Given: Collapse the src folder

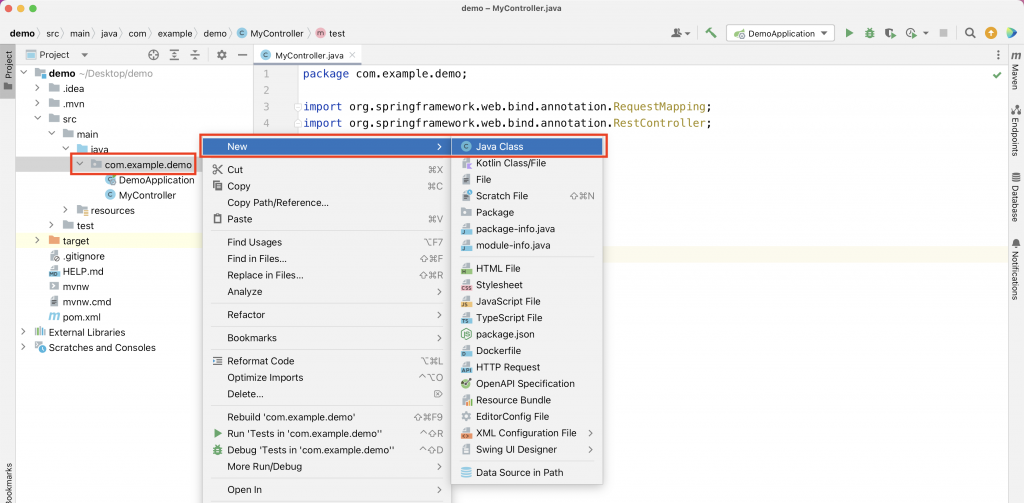Looking at the screenshot, I should tap(37, 119).
